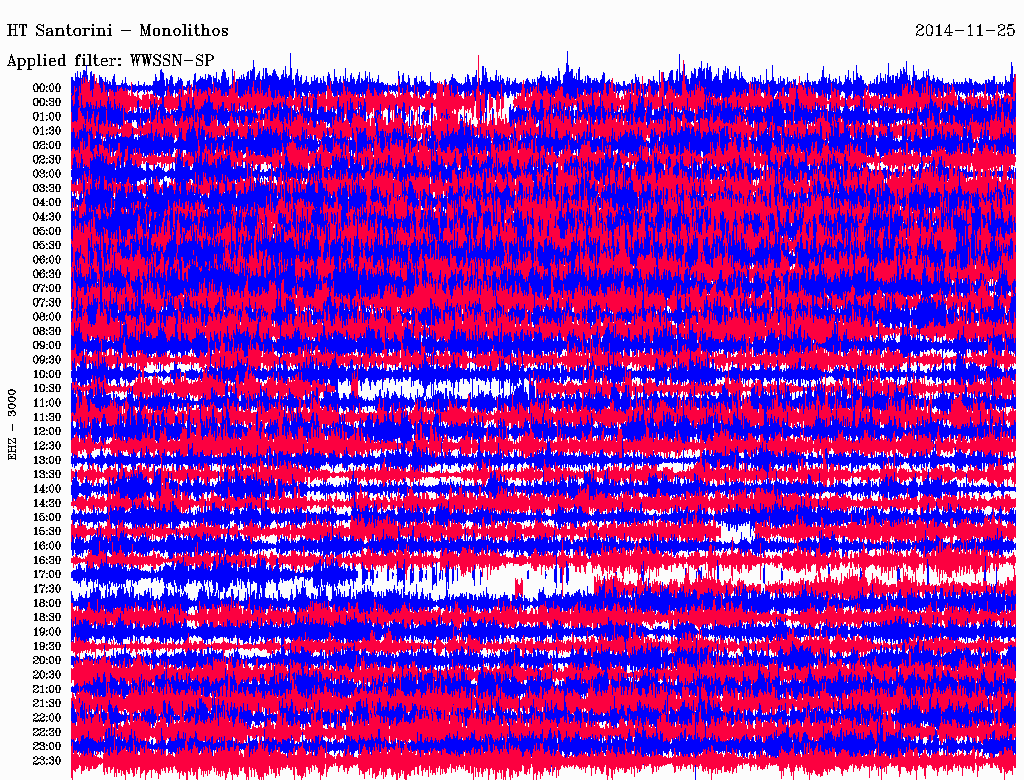
Task: Select the 05:00 time label
Action: (x=47, y=231)
